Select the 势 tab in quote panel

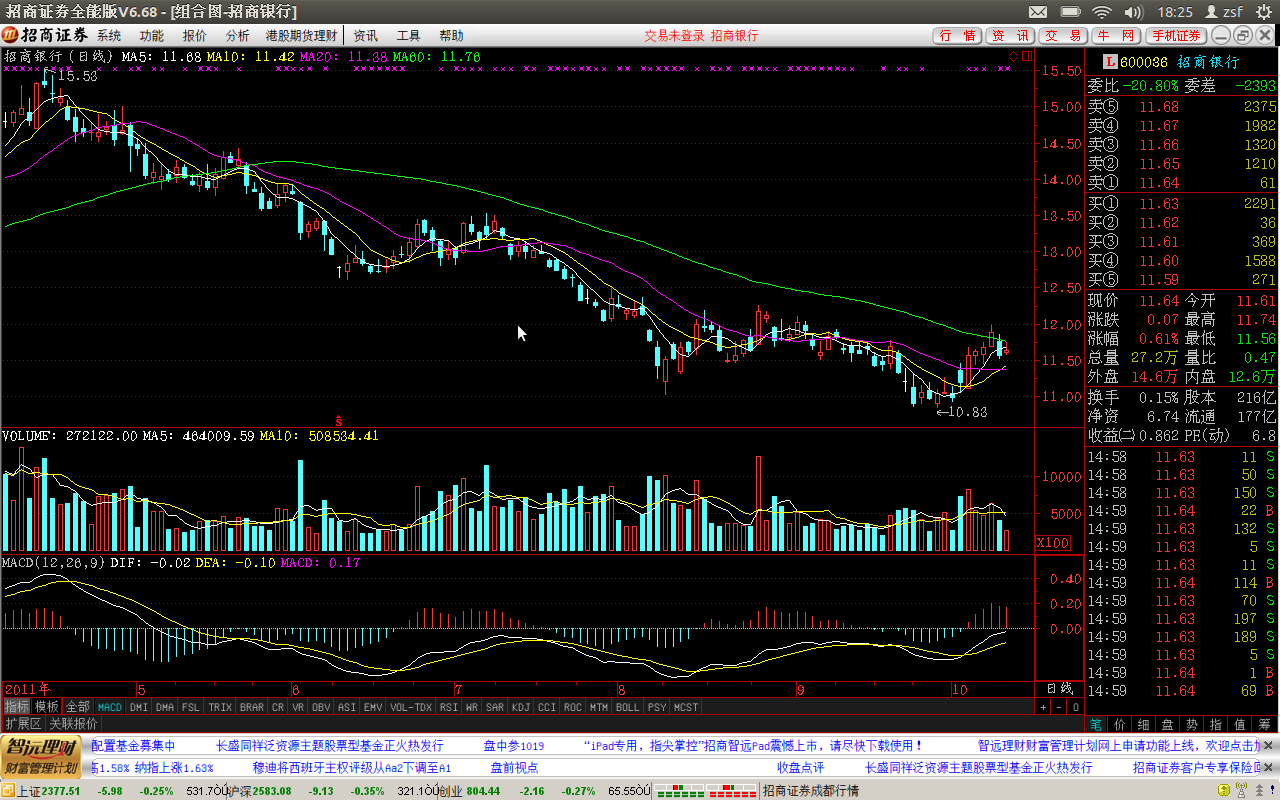[x=1192, y=724]
